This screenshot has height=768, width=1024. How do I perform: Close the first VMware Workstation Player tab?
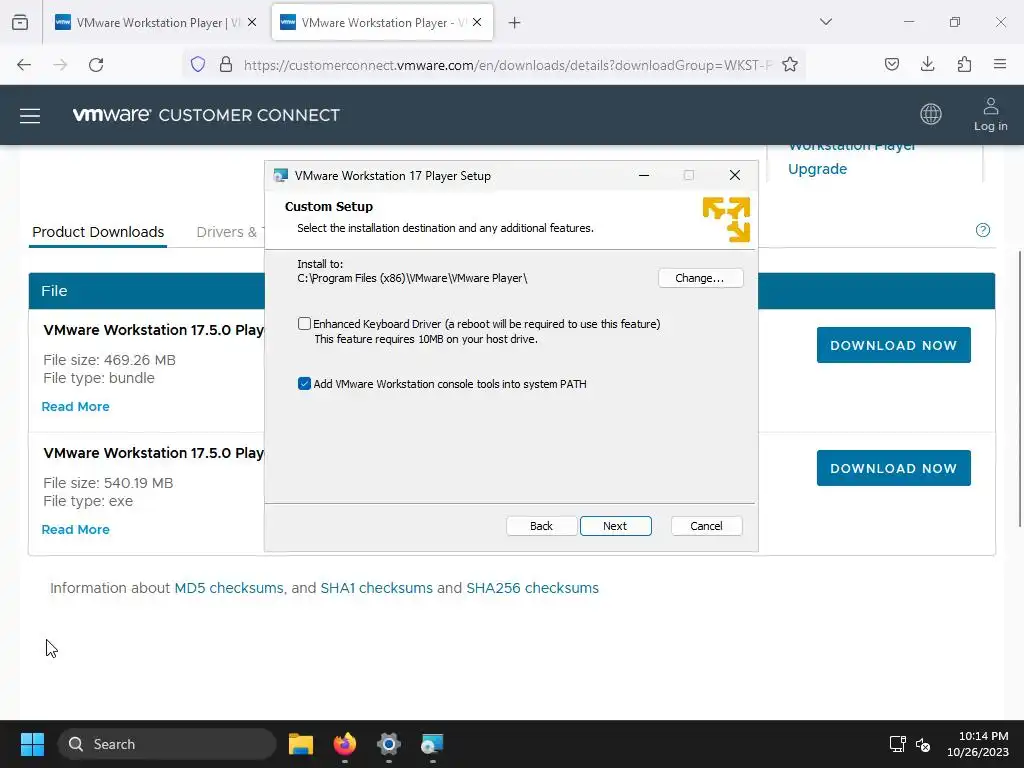coord(252,23)
